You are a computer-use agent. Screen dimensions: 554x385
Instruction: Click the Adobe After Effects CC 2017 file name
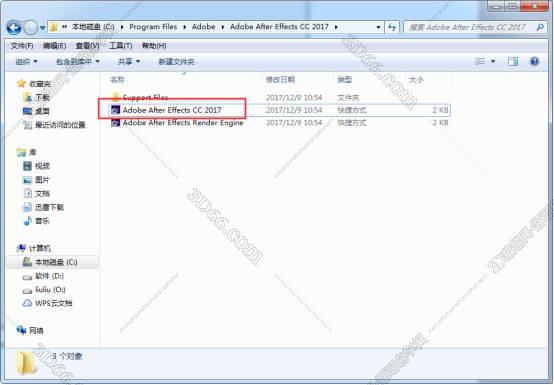172,110
